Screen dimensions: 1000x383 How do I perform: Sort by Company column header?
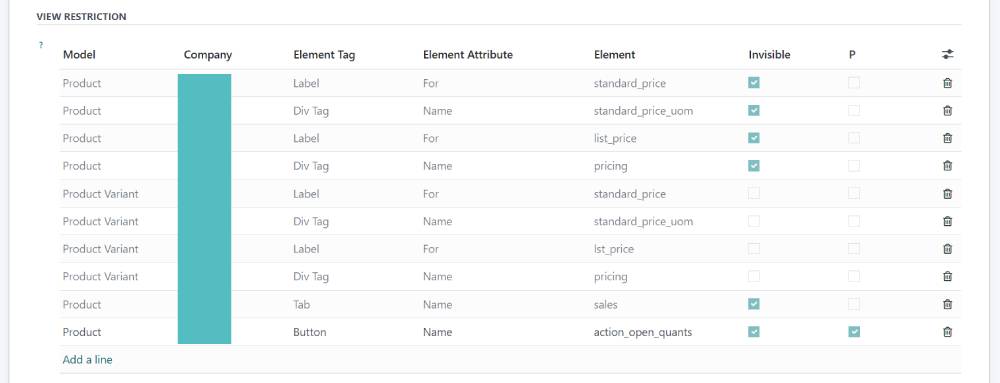click(208, 55)
